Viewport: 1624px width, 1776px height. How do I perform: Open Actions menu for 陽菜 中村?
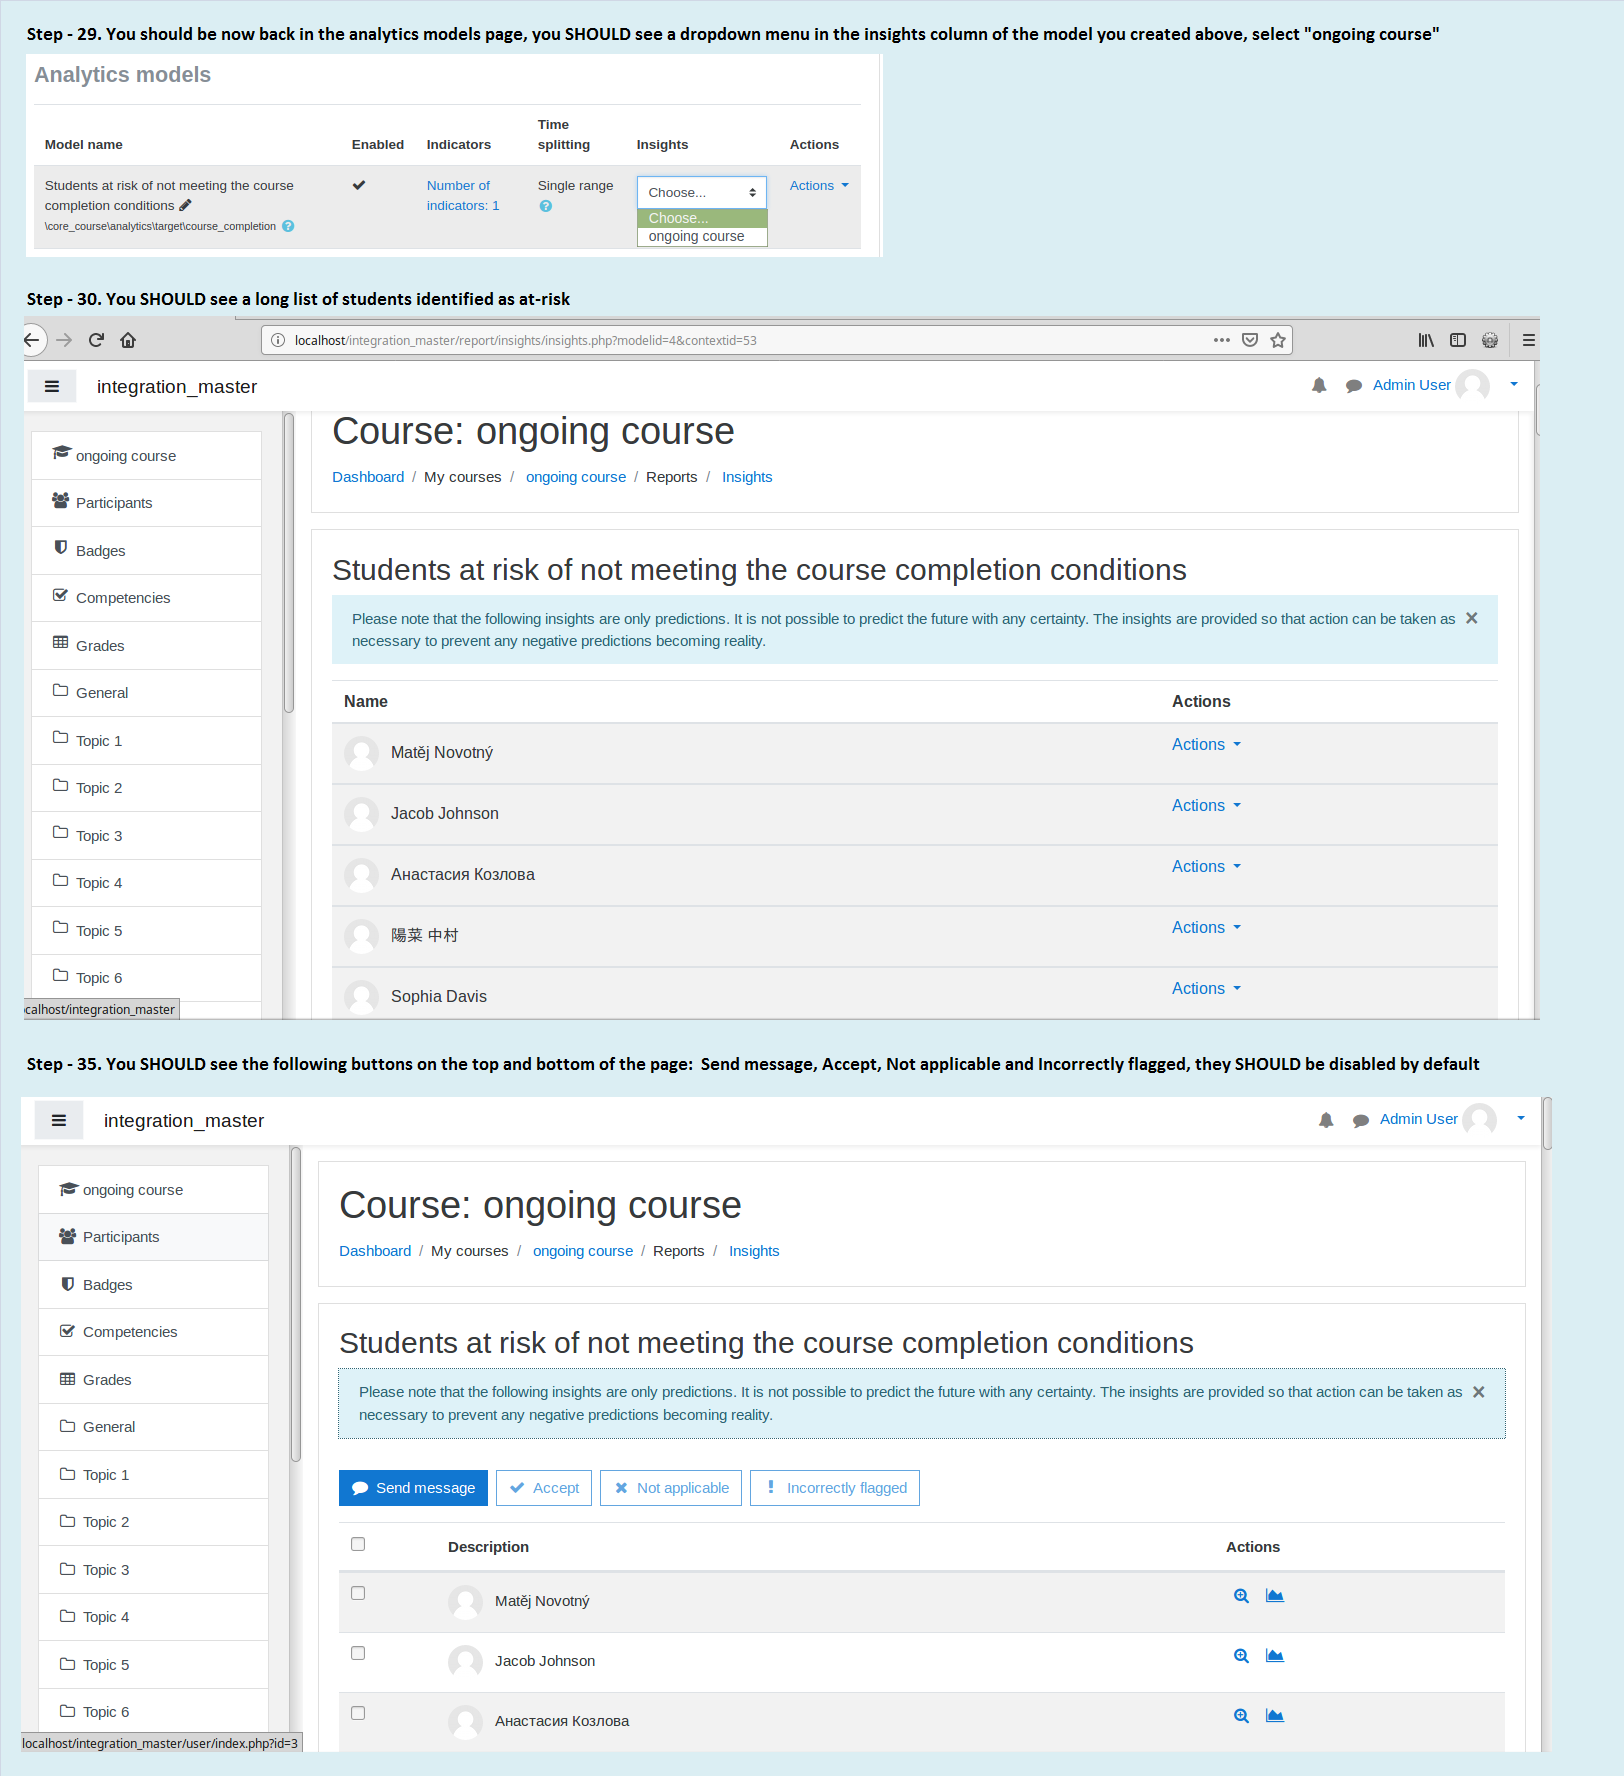[1206, 927]
